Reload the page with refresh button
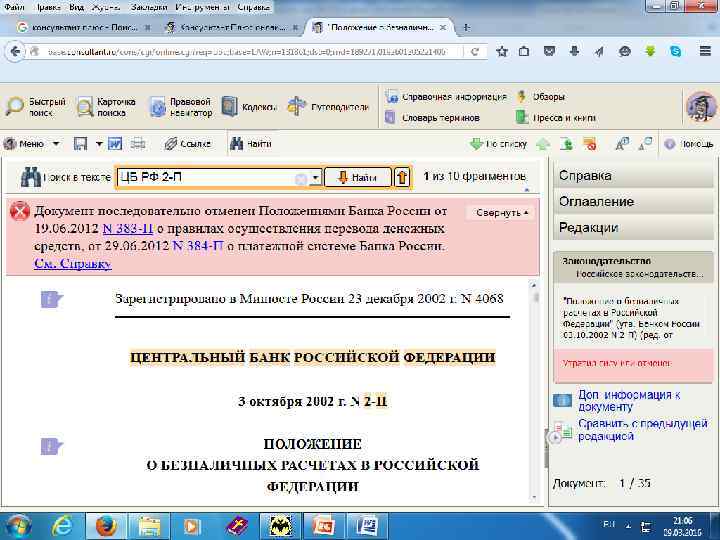The image size is (720, 540). (x=475, y=52)
